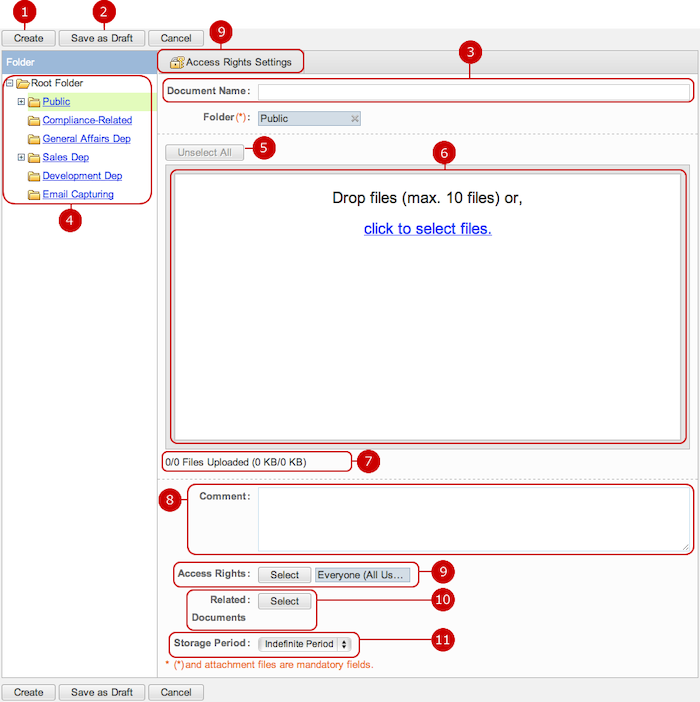Click the bottom Save as Draft button
This screenshot has width=700, height=702.
(102, 692)
